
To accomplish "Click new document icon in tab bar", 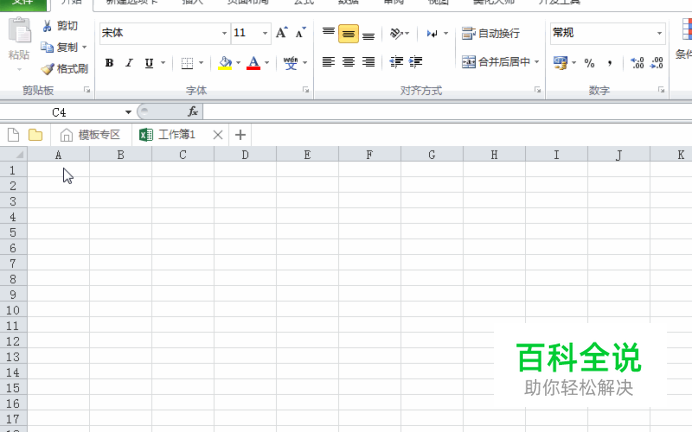I will [x=13, y=135].
